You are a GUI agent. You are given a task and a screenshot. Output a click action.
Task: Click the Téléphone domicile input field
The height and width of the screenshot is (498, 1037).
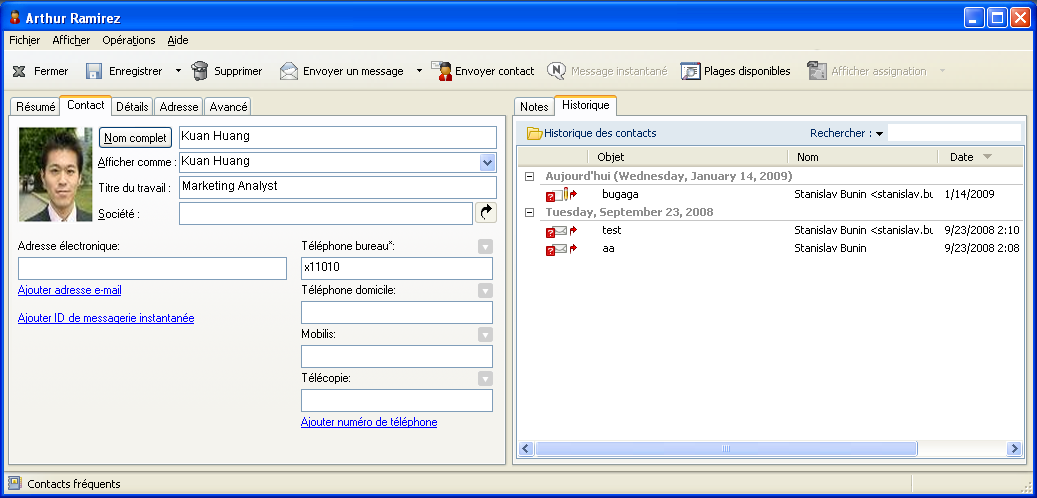[397, 312]
